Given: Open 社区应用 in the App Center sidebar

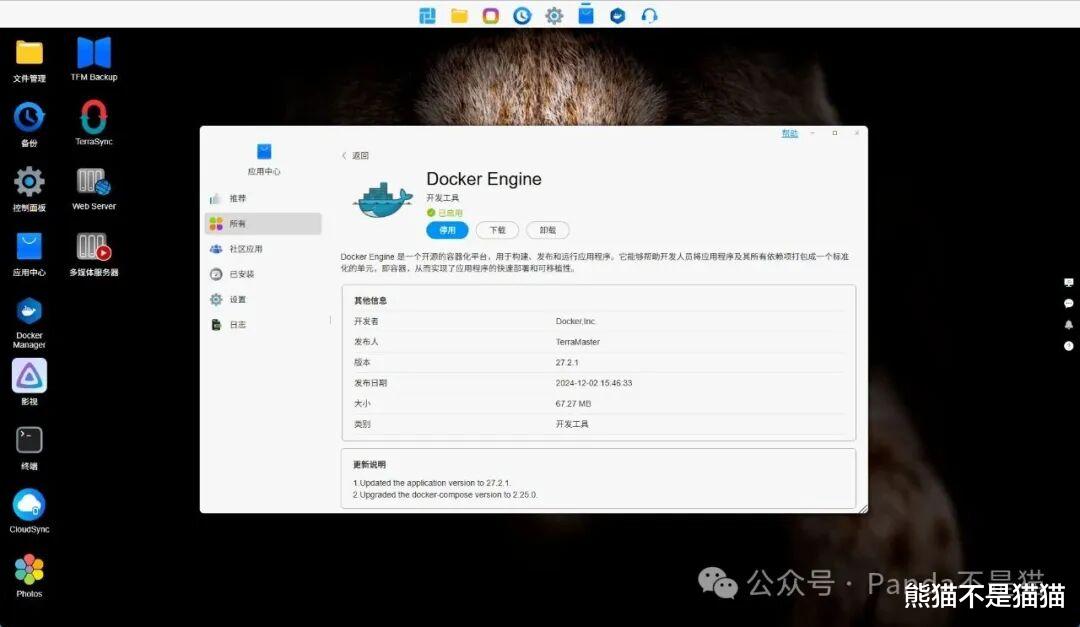Looking at the screenshot, I should 263,249.
